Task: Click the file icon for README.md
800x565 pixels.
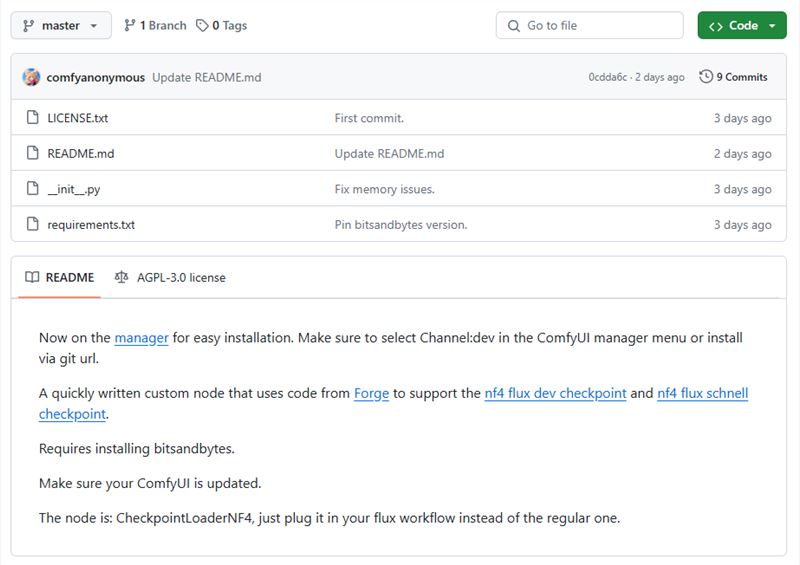Action: (x=33, y=153)
